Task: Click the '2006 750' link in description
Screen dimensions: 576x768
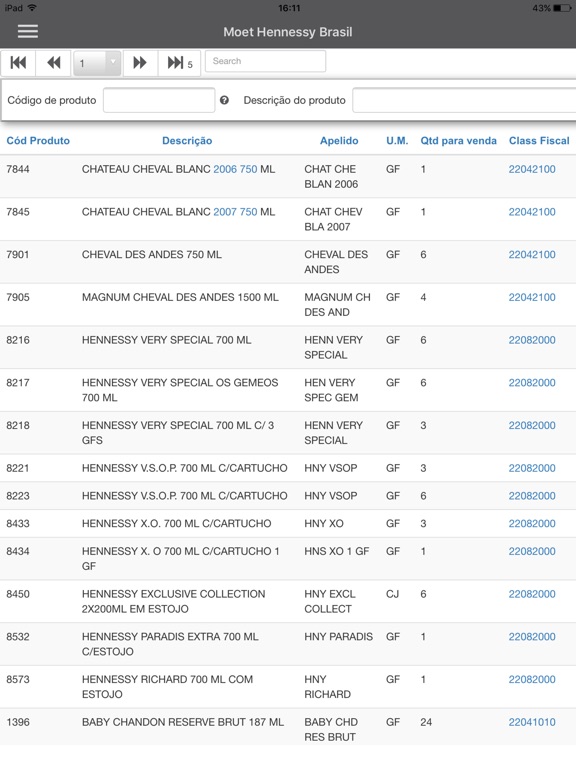Action: (235, 169)
